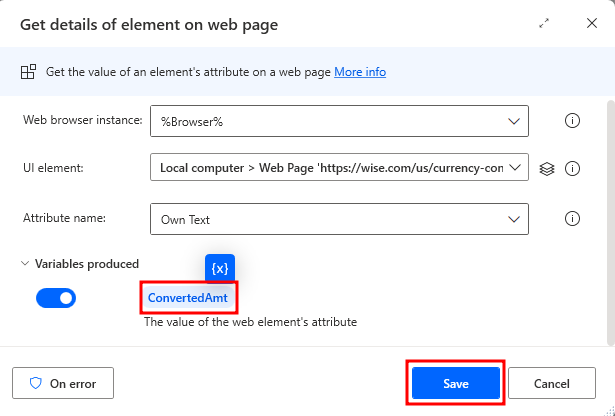This screenshot has width=615, height=416.
Task: Collapse the Variables produced section
Action: [x=25, y=263]
